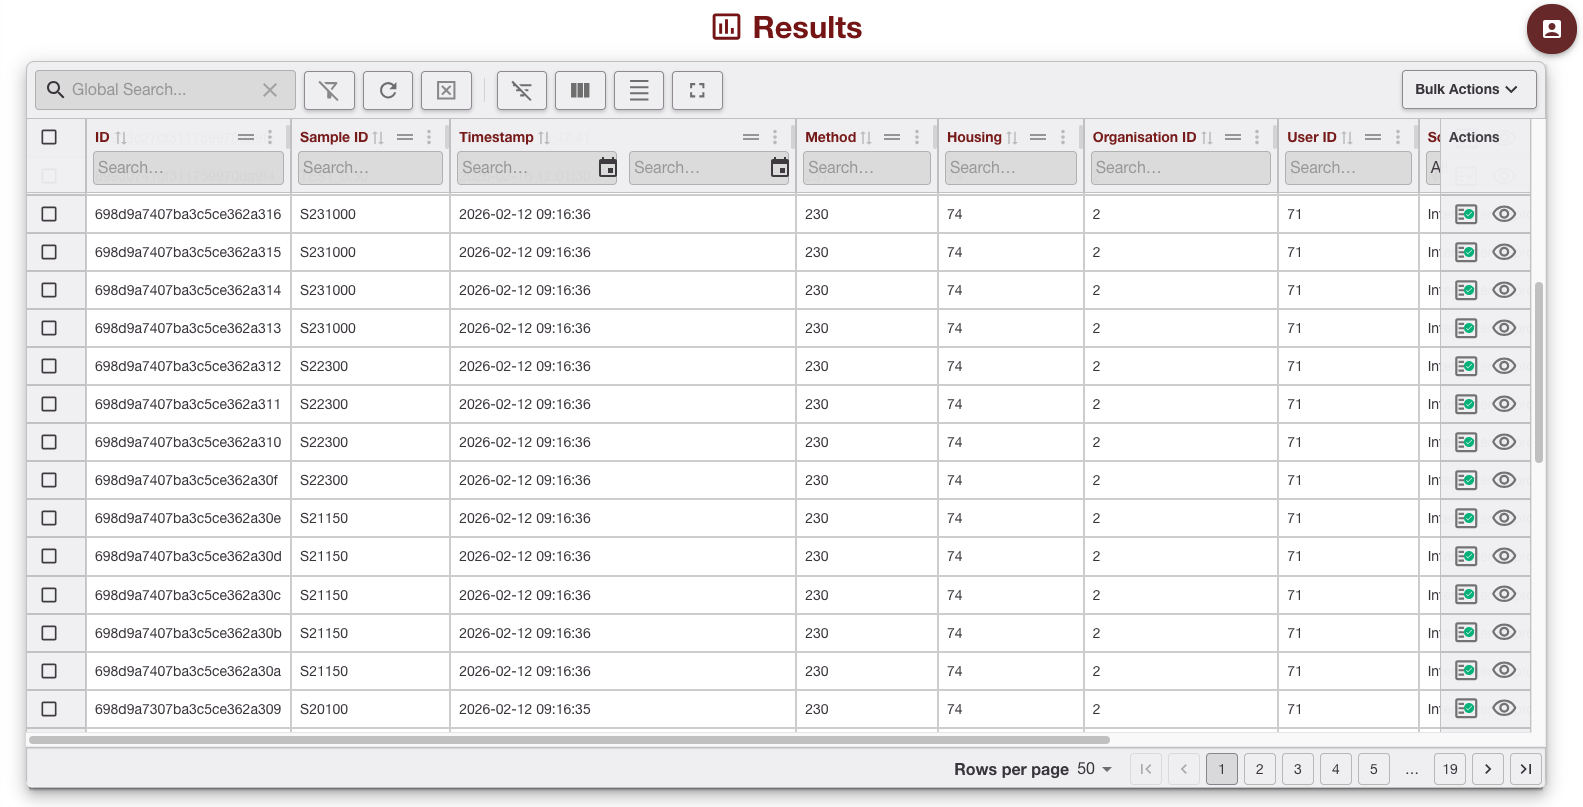Open Method column actions menu dots
The image size is (1583, 807).
(x=917, y=137)
